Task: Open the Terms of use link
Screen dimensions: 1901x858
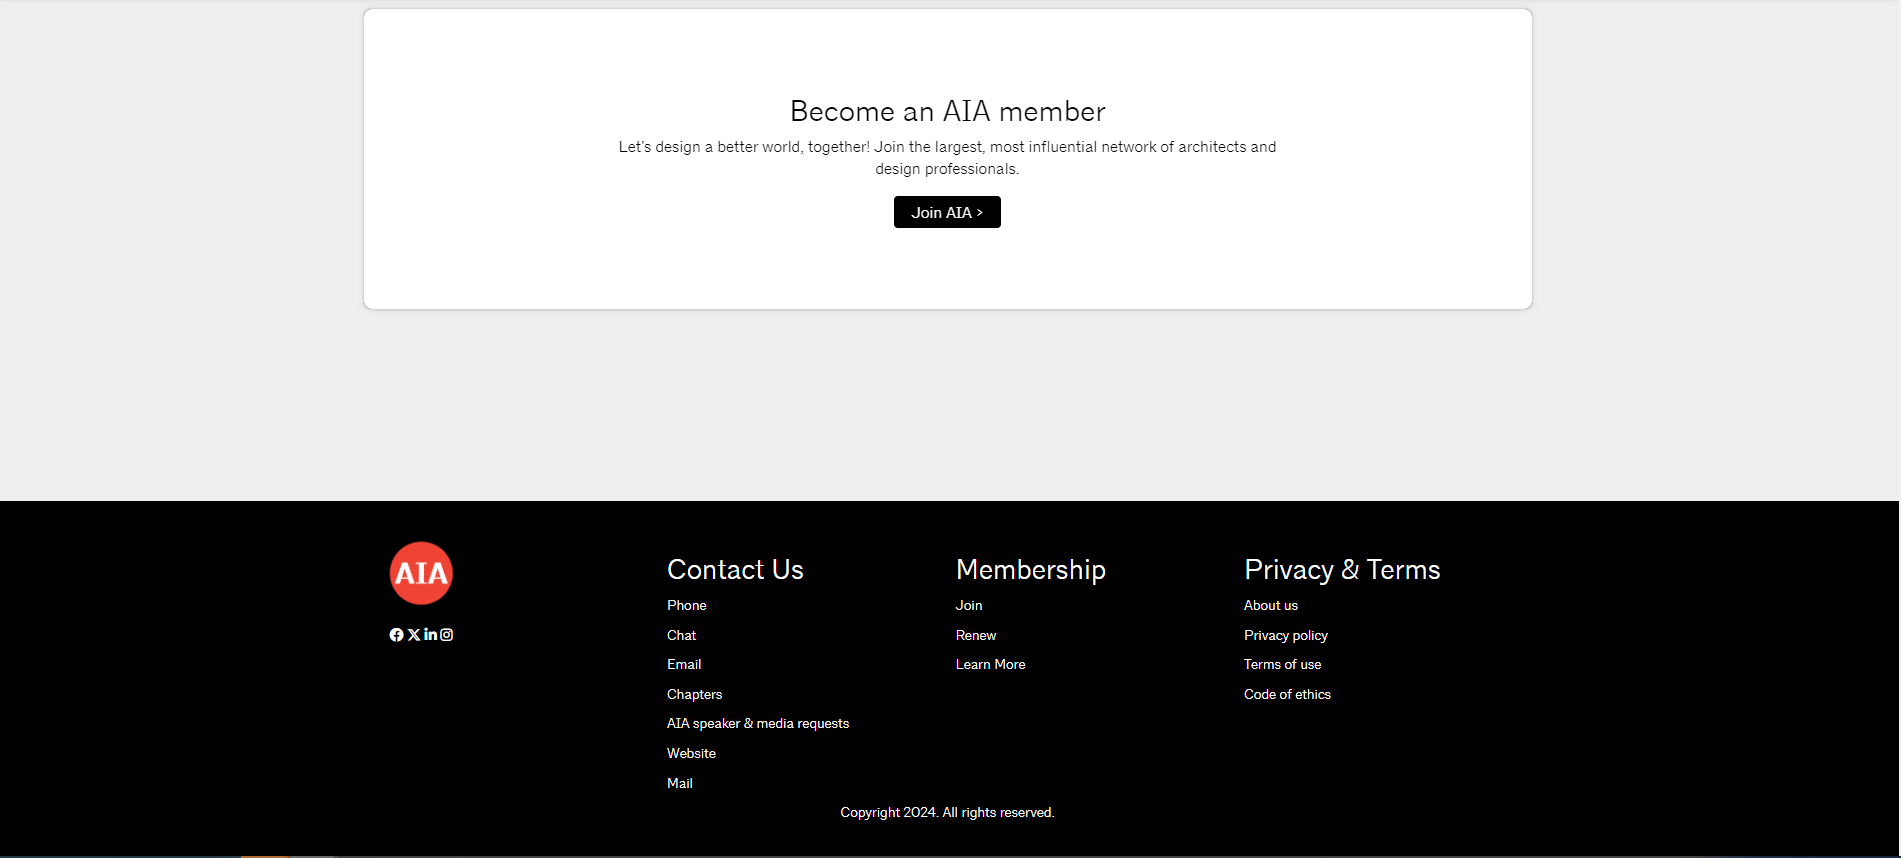Action: tap(1282, 665)
